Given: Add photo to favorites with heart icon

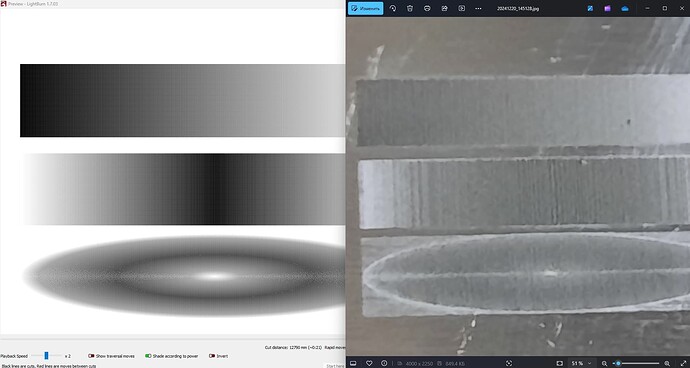Looking at the screenshot, I should pos(369,363).
